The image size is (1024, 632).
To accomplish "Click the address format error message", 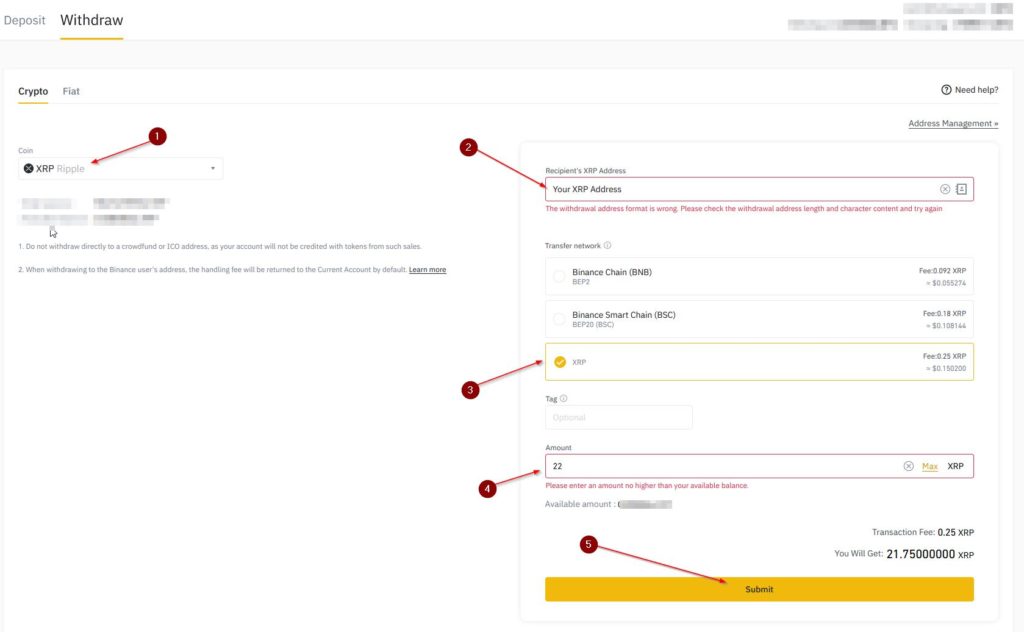I will click(744, 209).
